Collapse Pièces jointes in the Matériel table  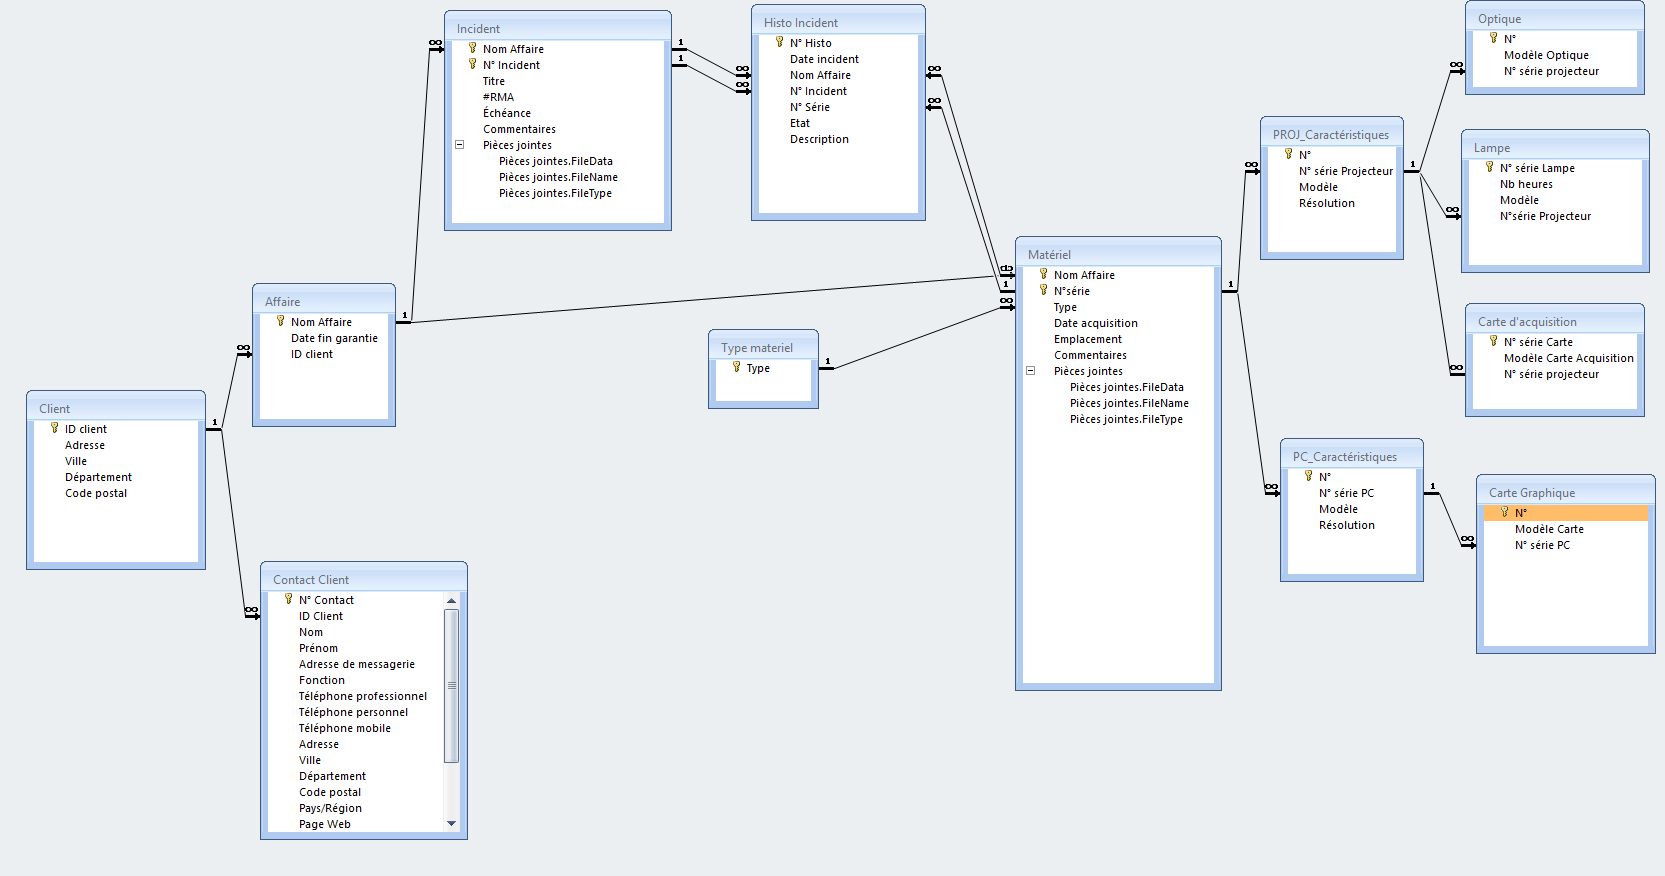[x=1031, y=371]
